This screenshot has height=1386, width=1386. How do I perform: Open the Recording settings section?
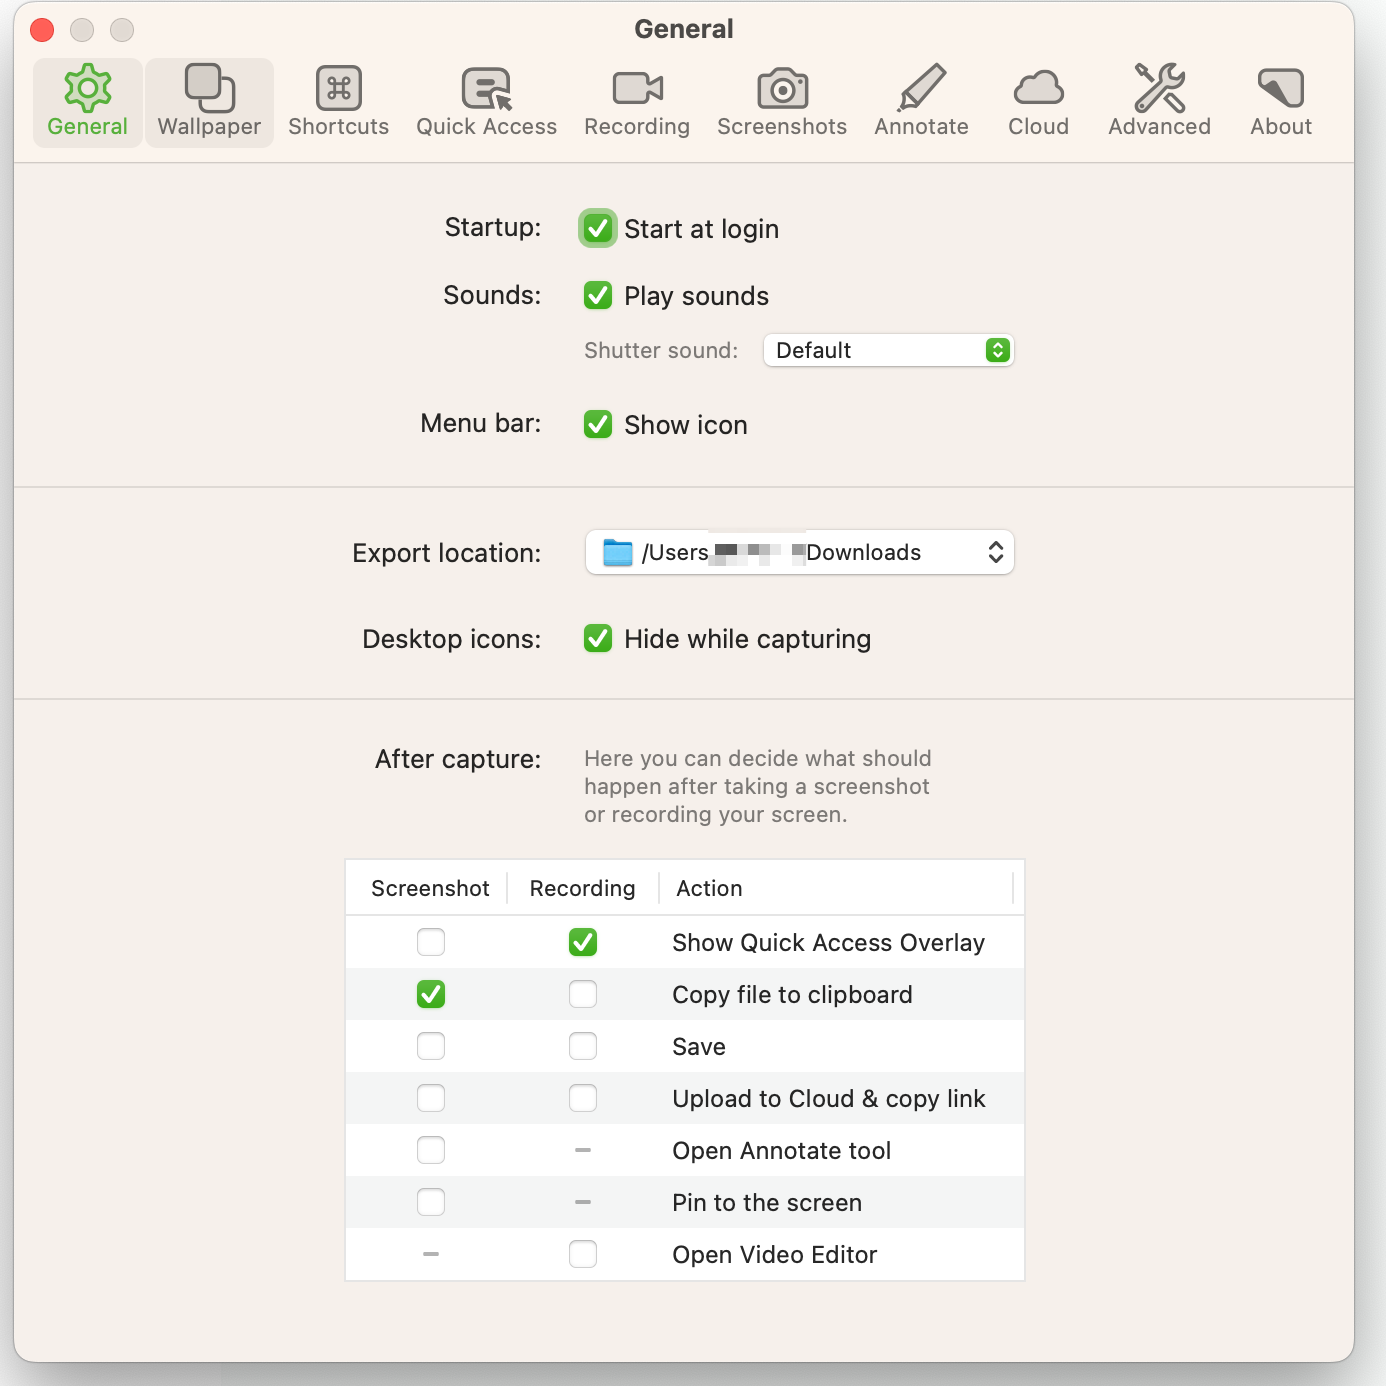[636, 100]
